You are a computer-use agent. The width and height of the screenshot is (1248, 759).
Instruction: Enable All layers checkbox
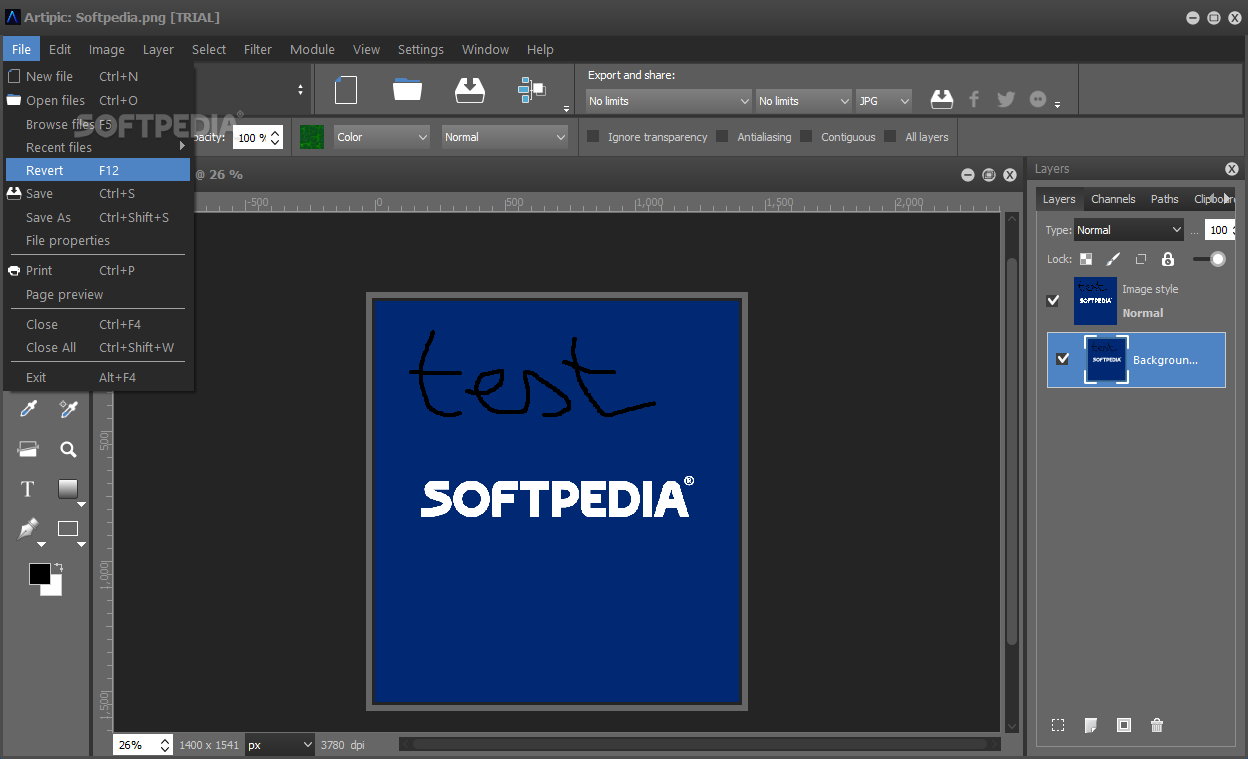coord(890,137)
